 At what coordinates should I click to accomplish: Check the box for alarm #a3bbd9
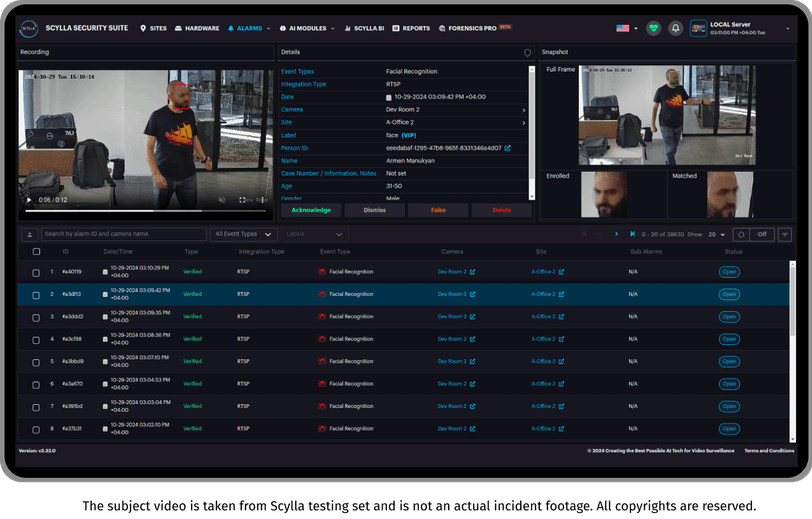(36, 363)
